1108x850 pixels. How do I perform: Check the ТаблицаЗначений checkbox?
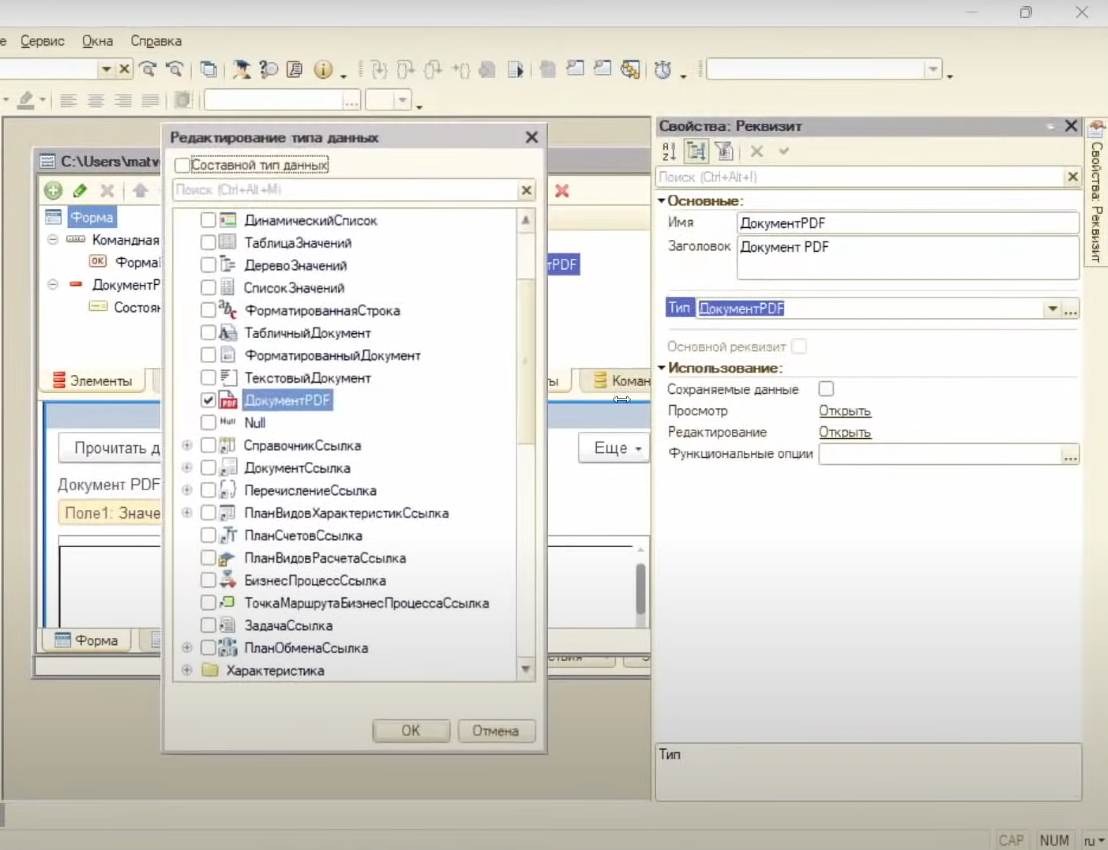click(208, 243)
